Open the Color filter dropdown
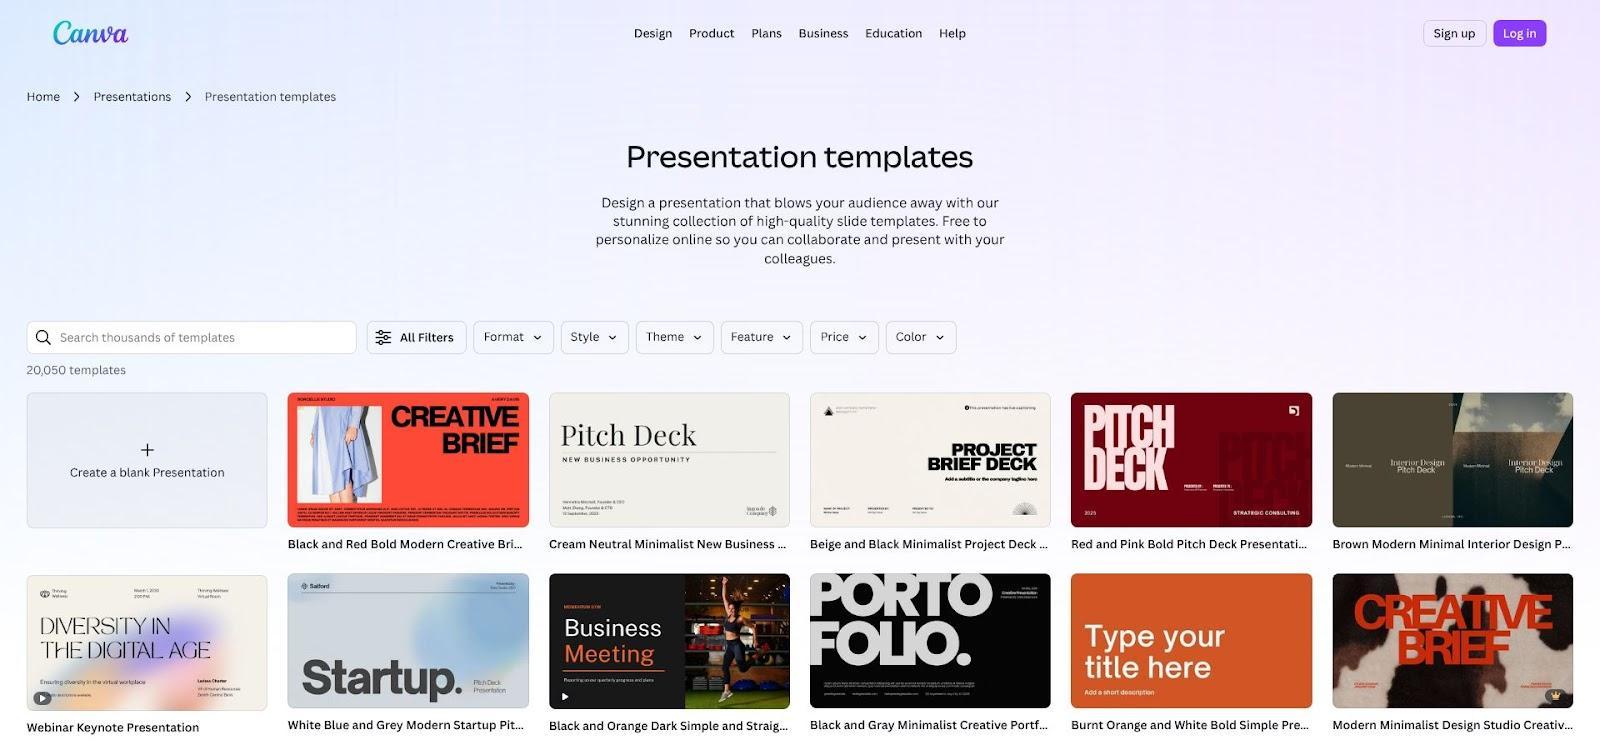This screenshot has width=1600, height=750. pyautogui.click(x=921, y=338)
